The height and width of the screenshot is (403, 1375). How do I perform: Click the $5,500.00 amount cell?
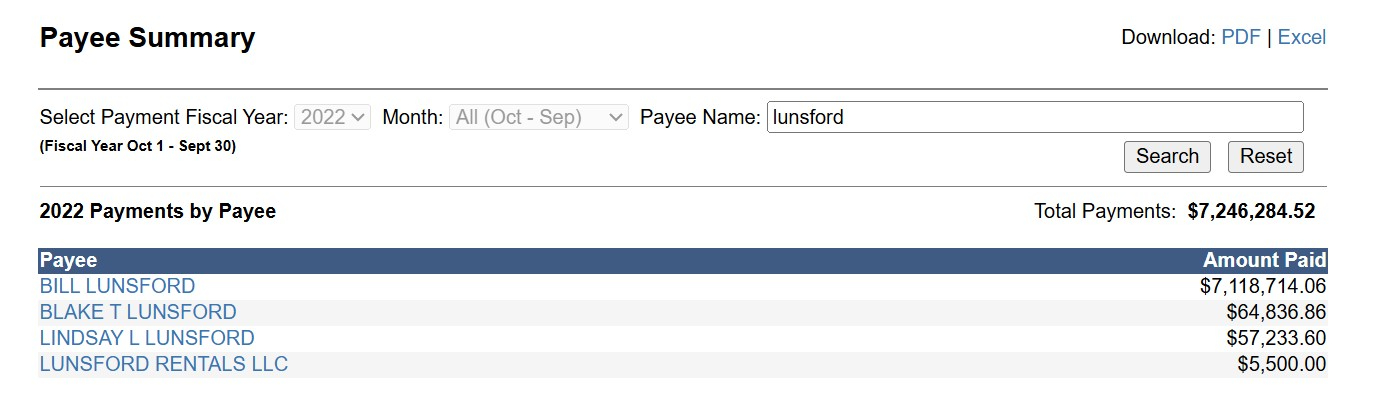point(1282,365)
